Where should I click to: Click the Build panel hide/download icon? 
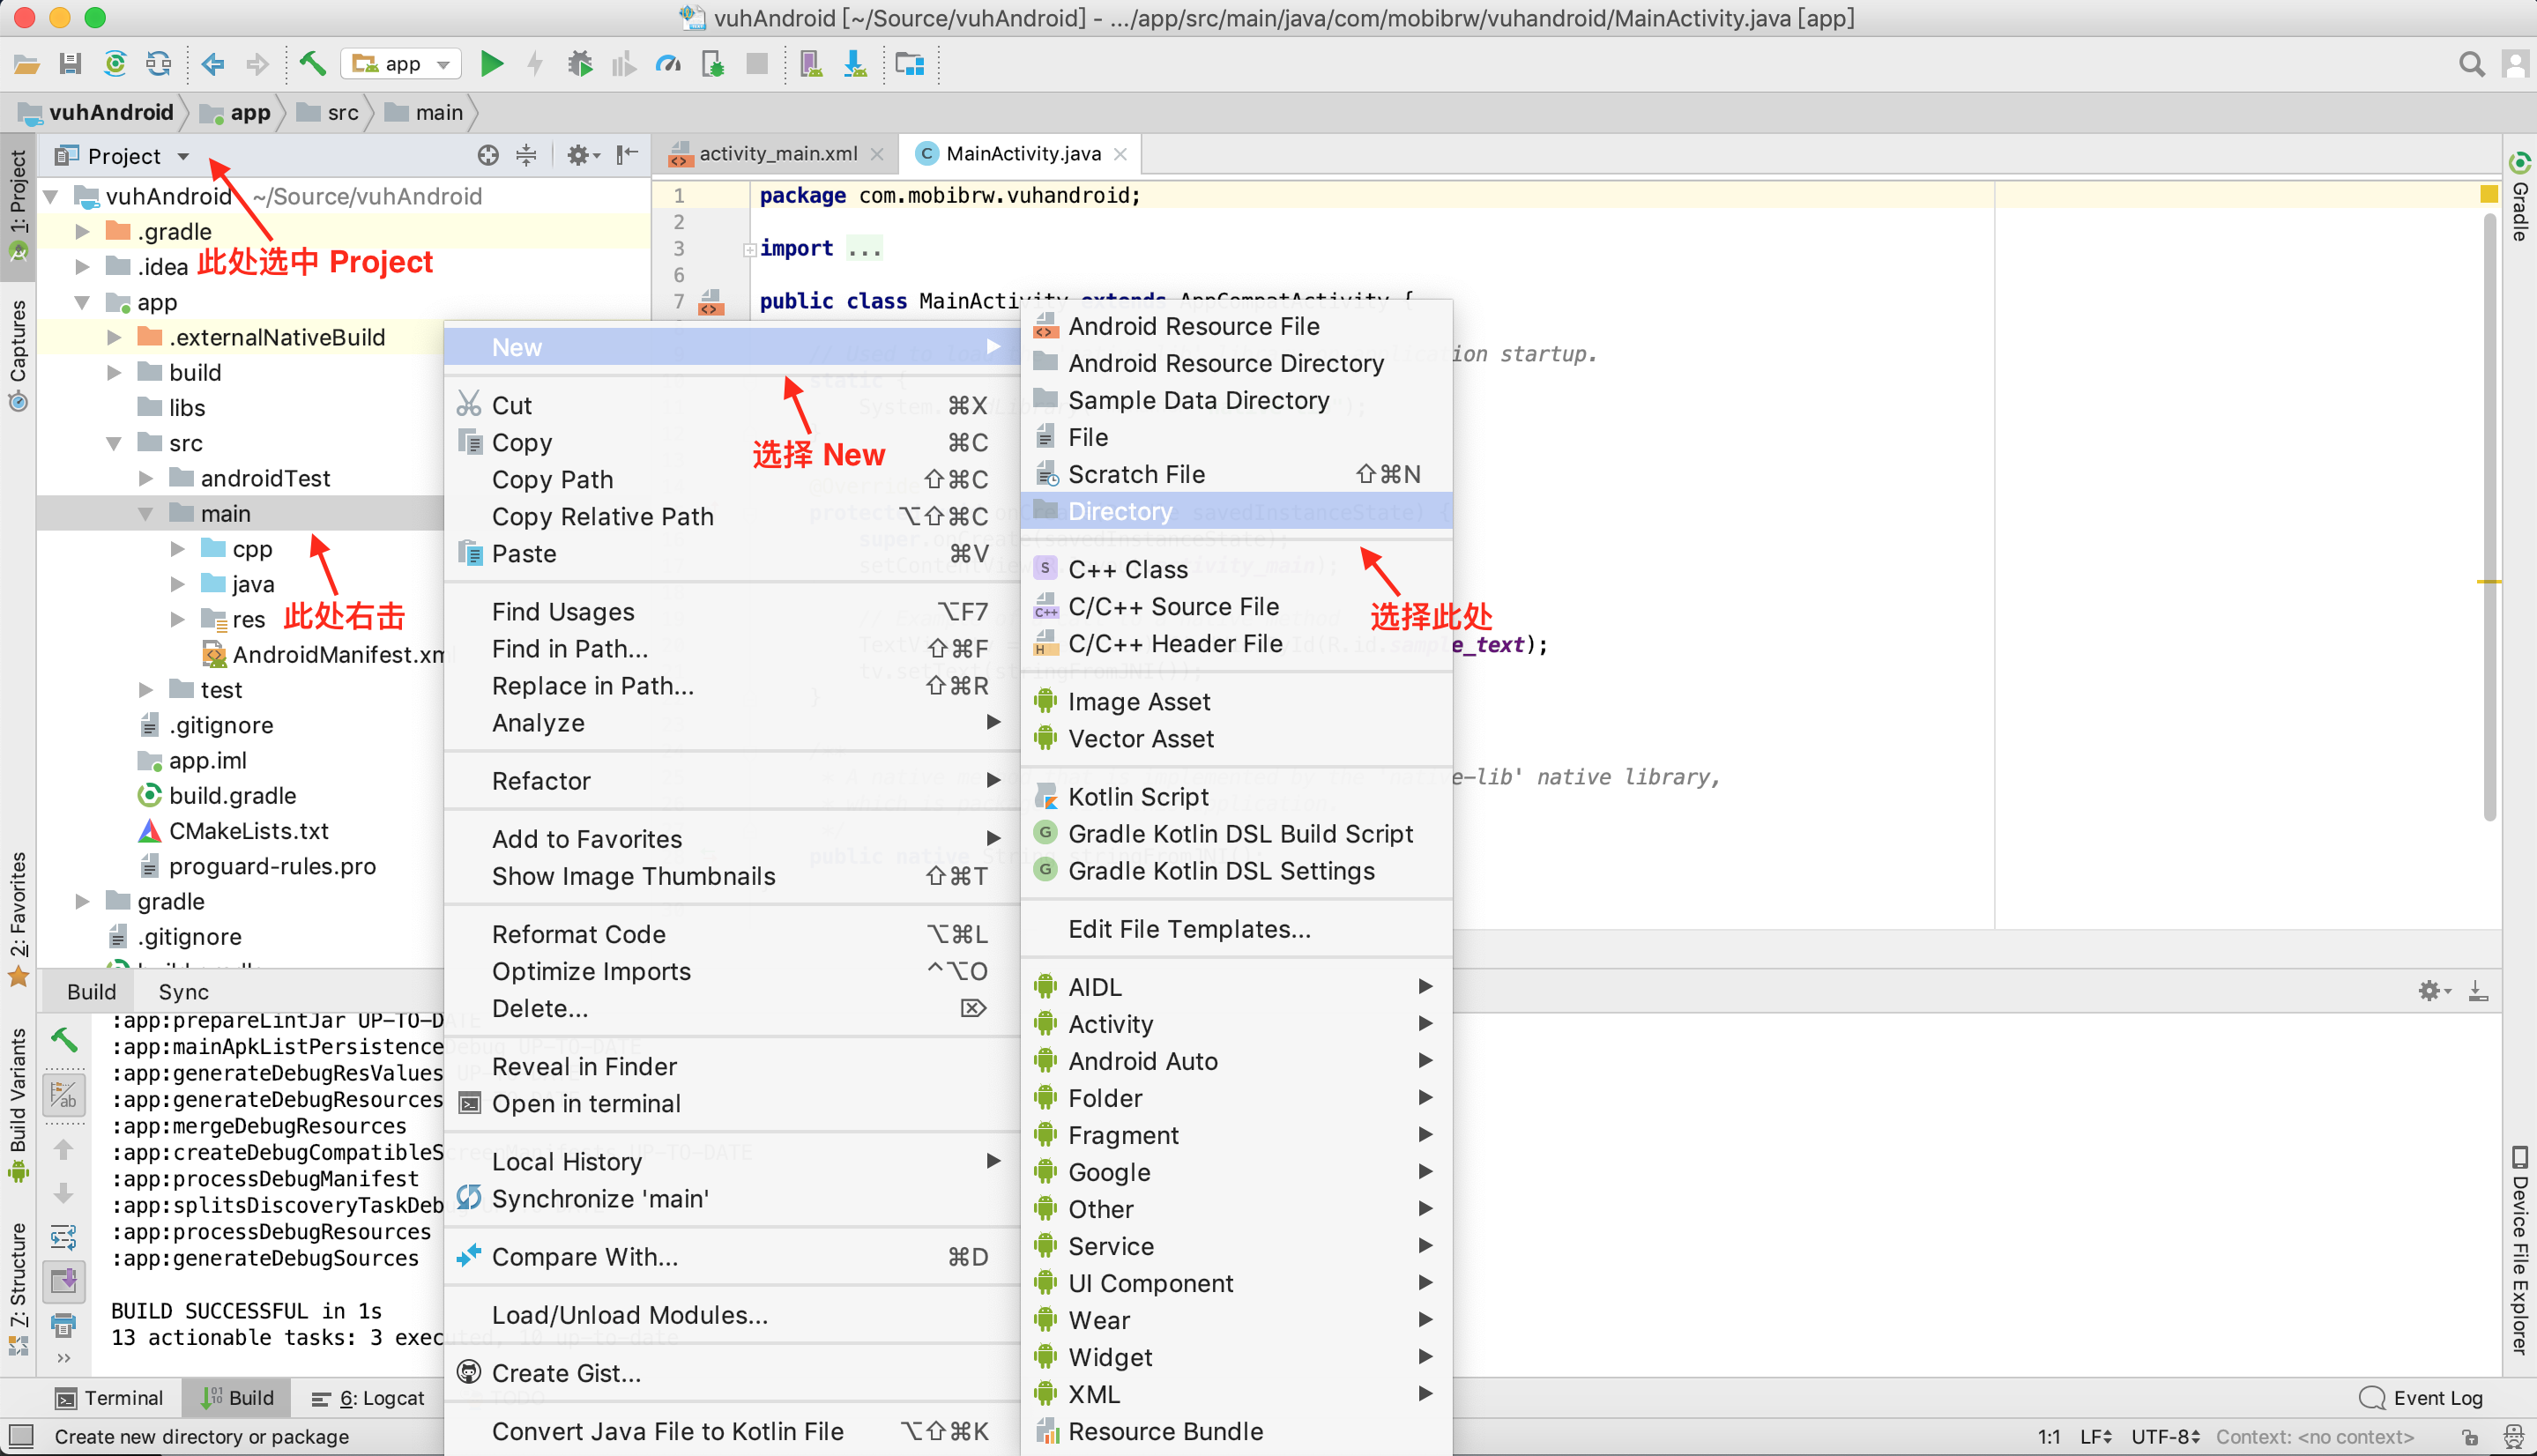point(2478,991)
